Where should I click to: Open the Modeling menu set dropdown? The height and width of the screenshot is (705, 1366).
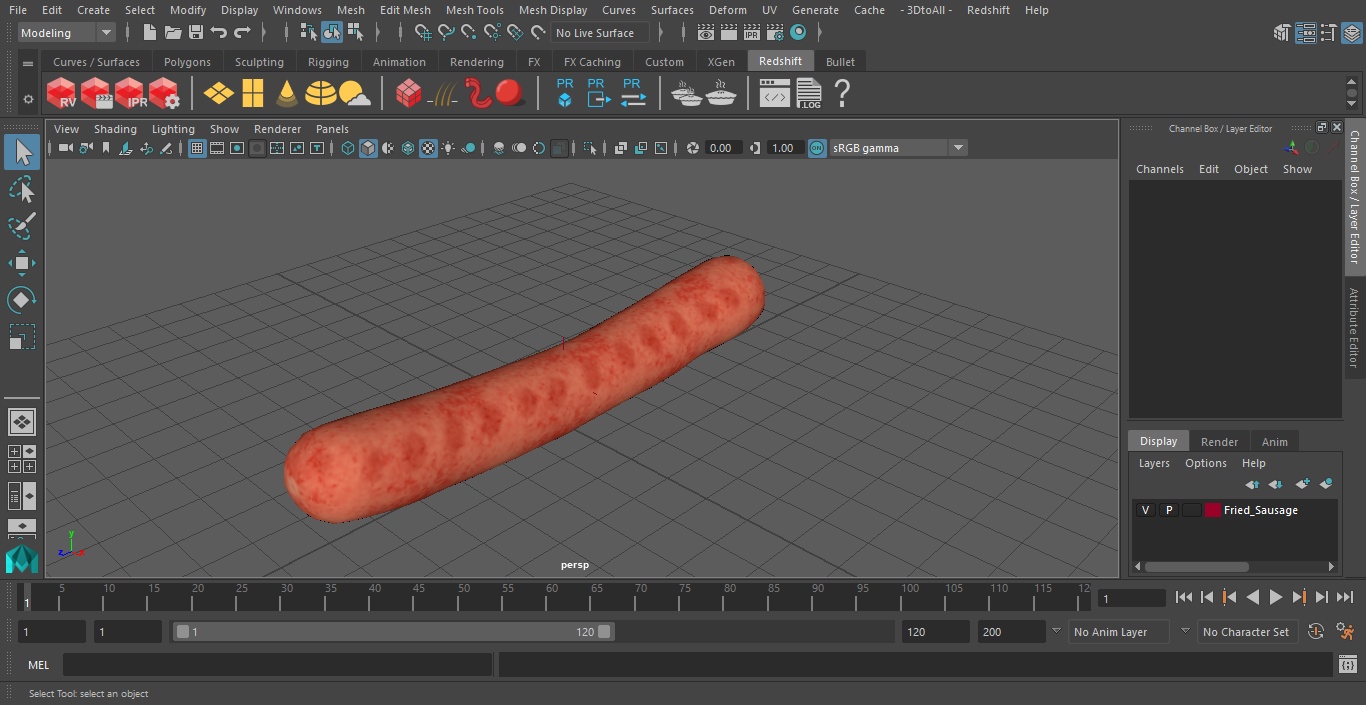pyautogui.click(x=67, y=33)
